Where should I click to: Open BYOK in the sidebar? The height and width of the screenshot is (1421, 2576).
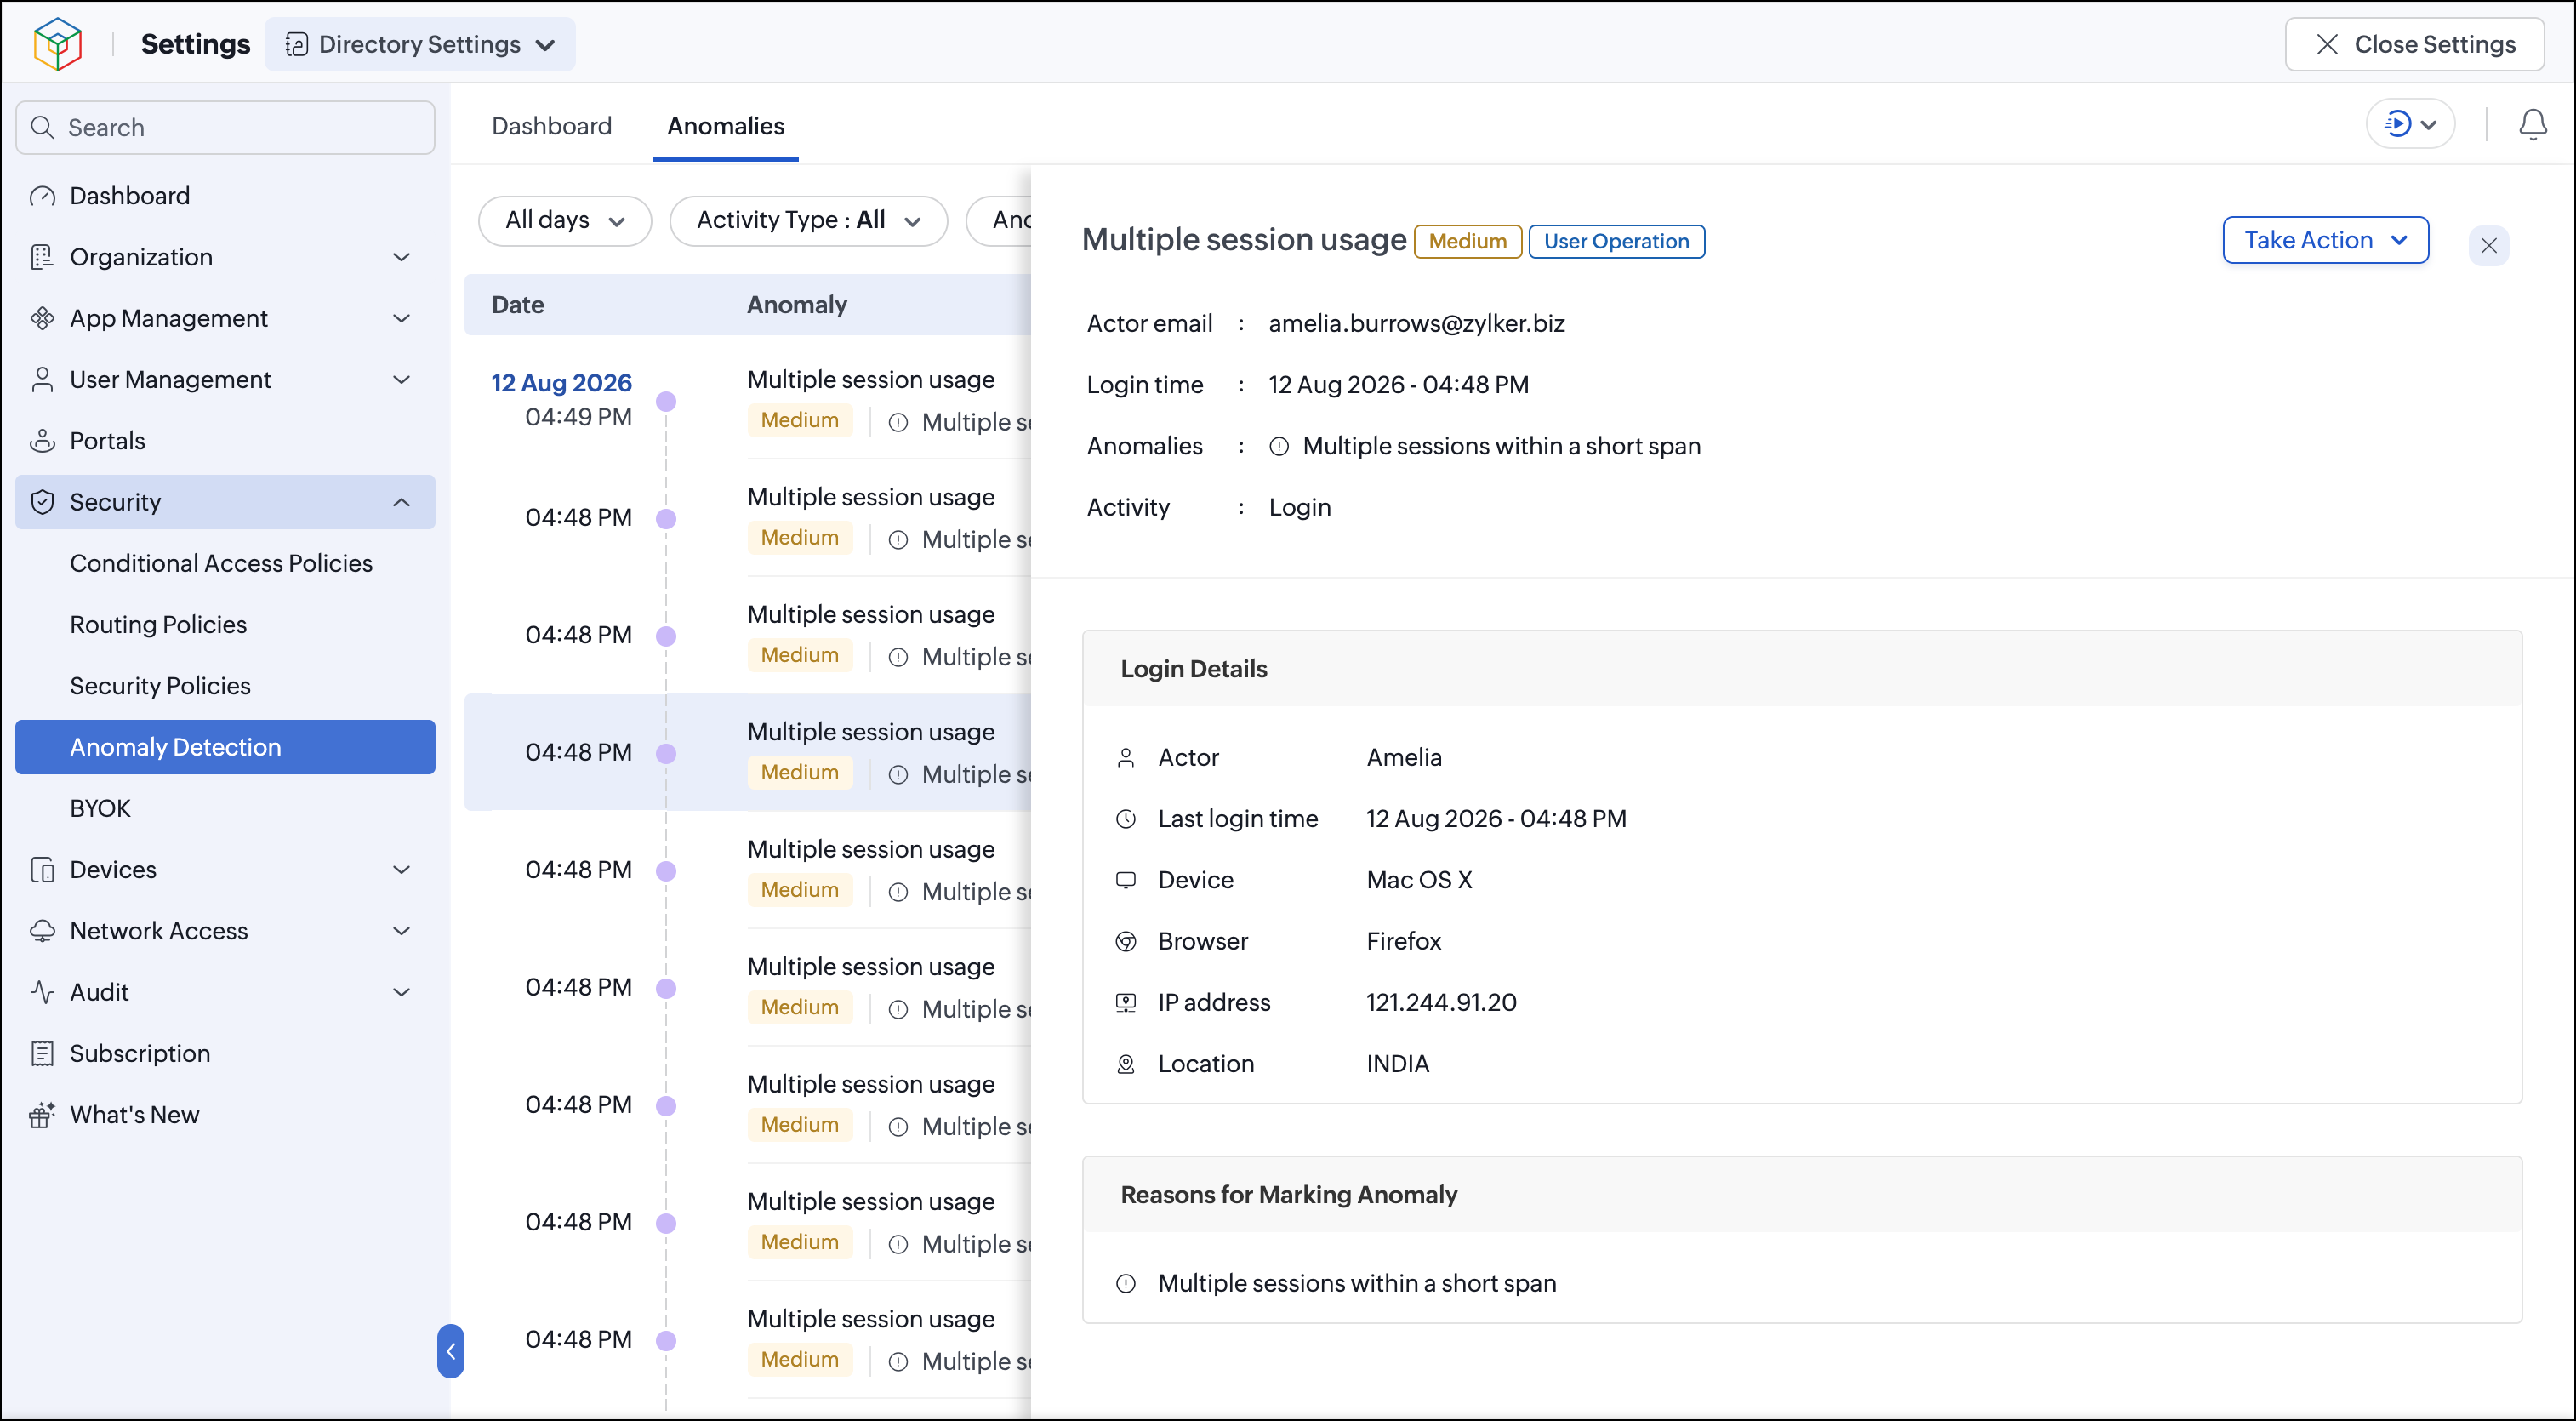click(x=225, y=808)
